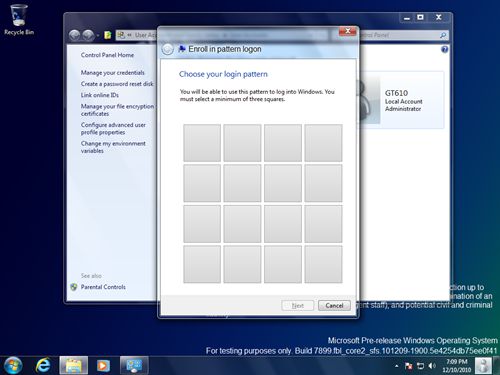Open Control Panel Home link
This screenshot has width=500, height=375.
click(107, 55)
